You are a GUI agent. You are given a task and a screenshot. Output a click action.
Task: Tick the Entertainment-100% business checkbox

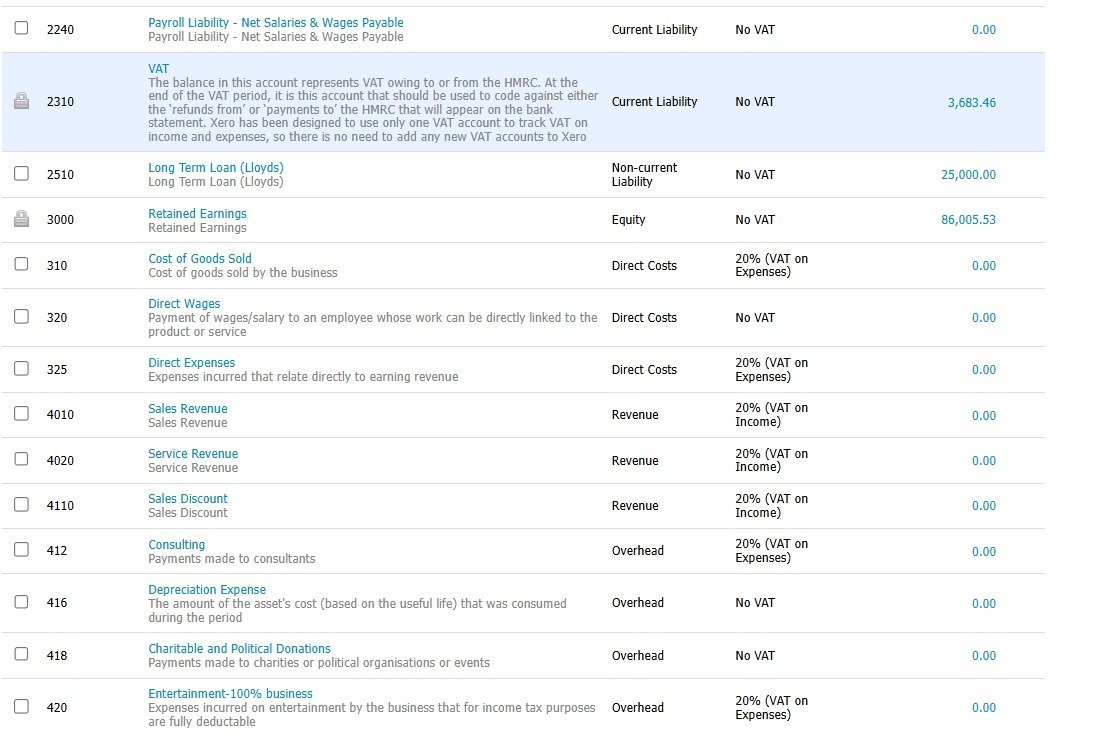coord(22,707)
